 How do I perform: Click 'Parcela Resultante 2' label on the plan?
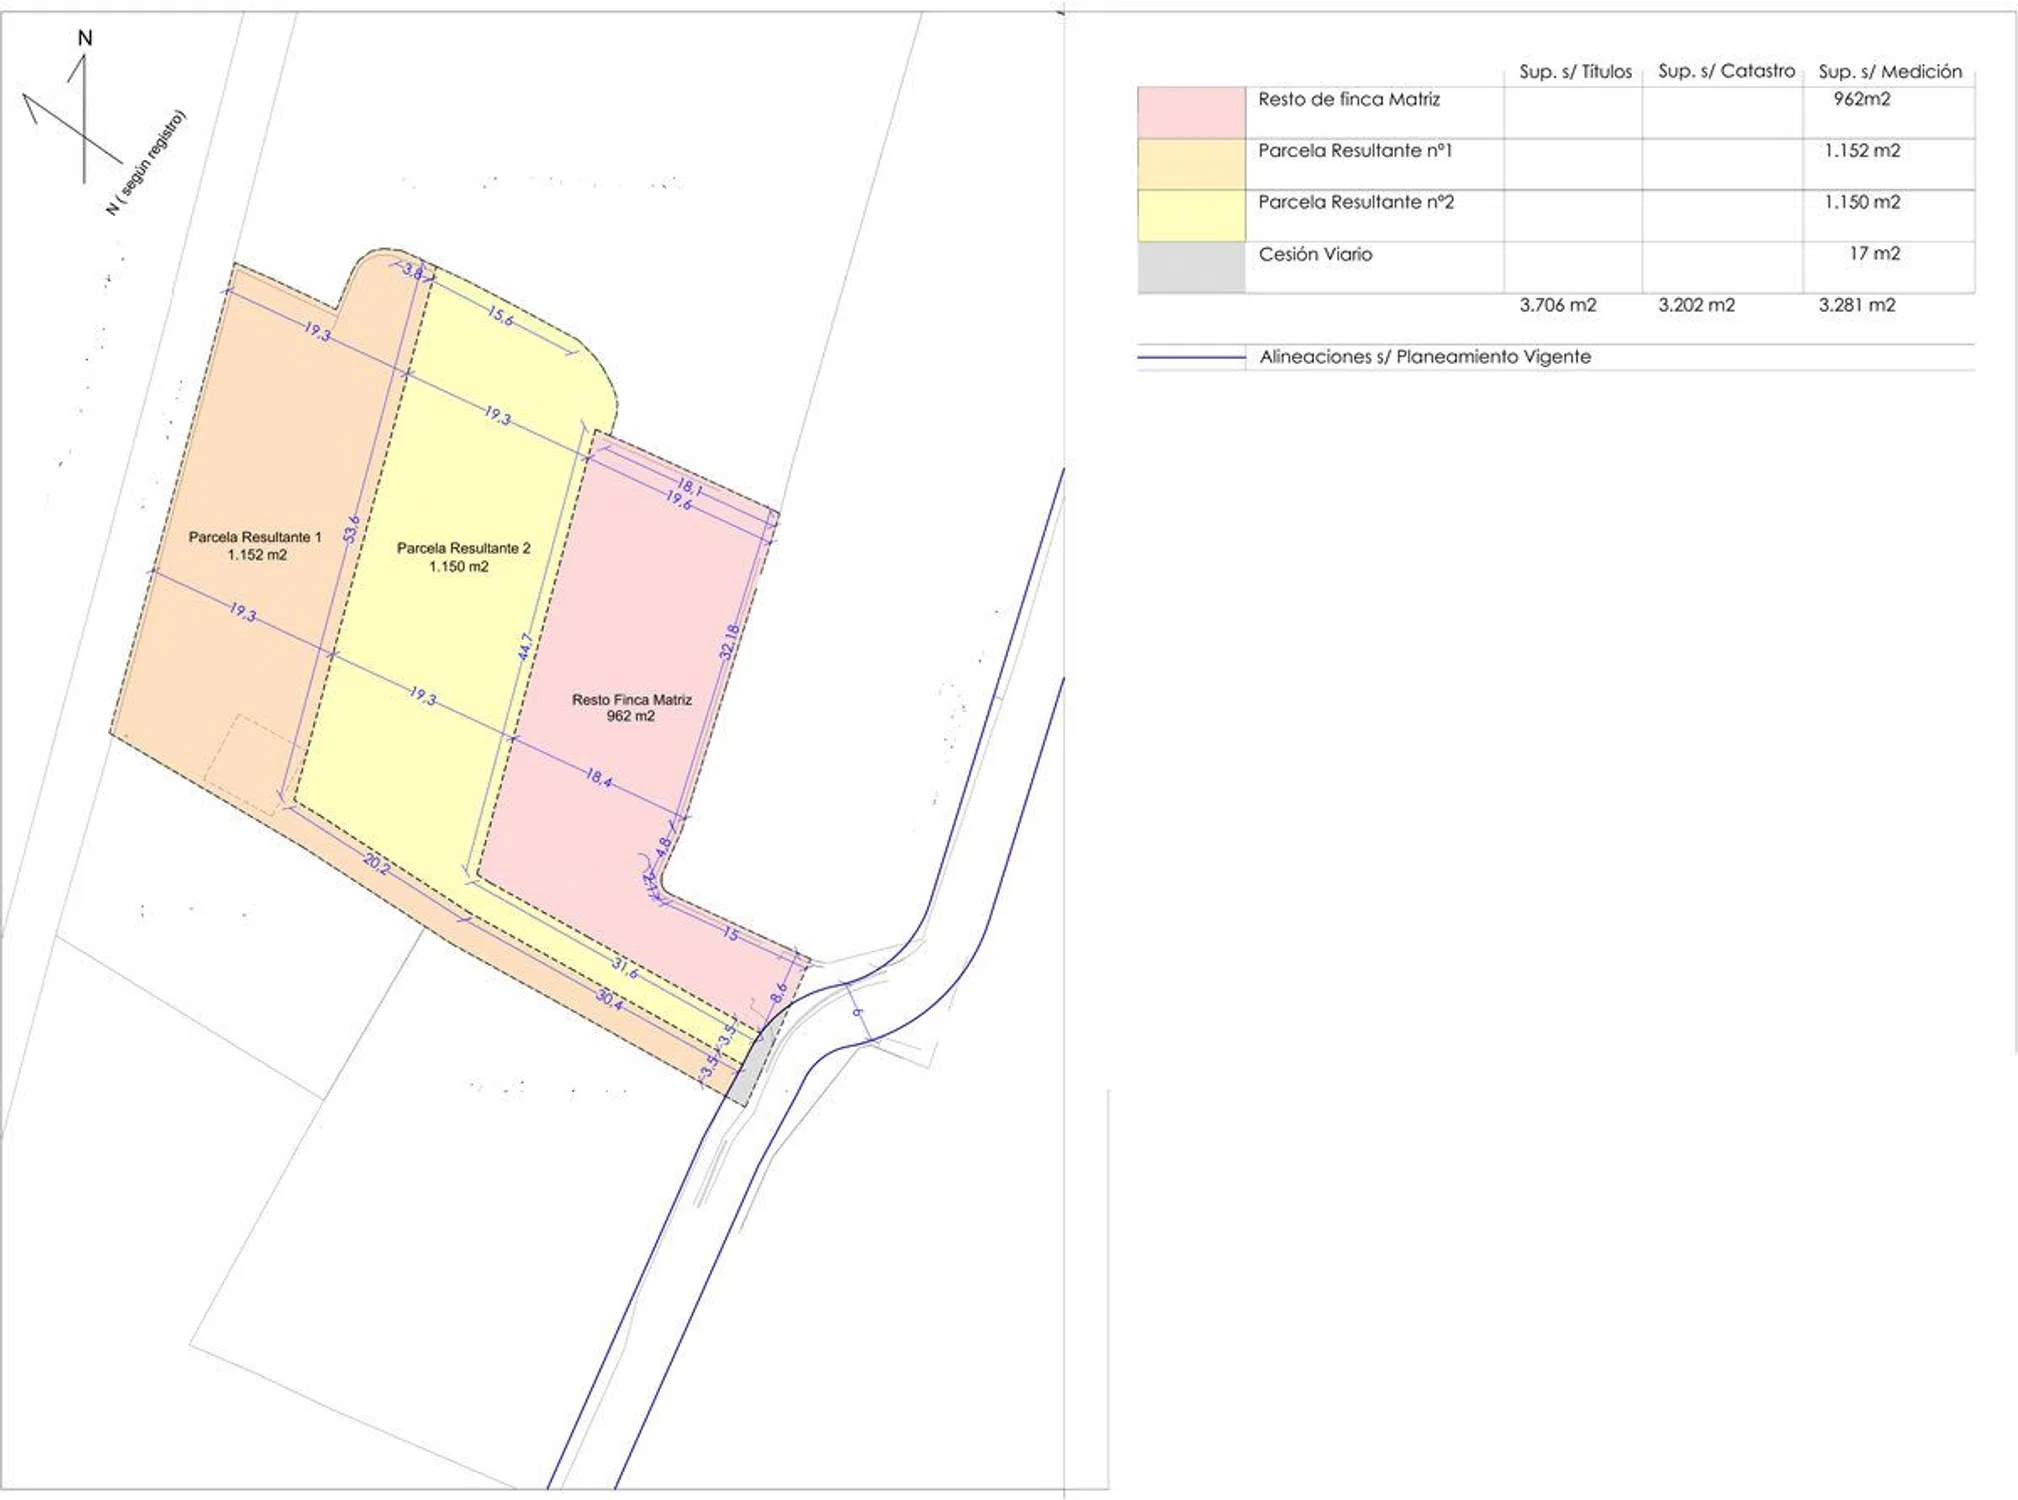(463, 549)
